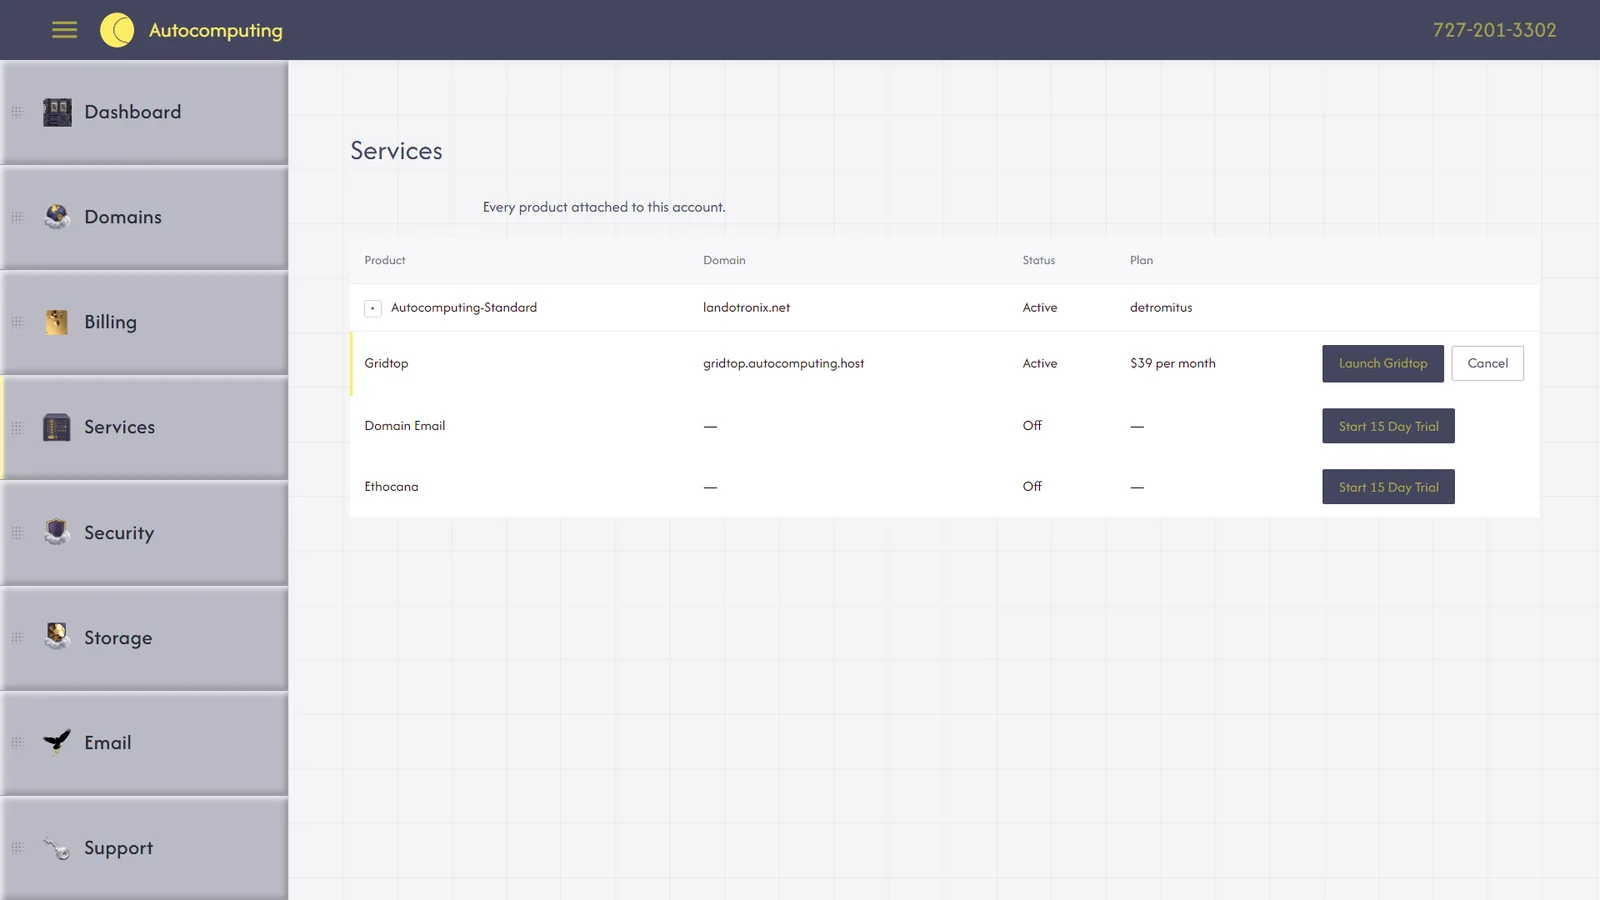Grab the drag handle beside Billing
This screenshot has width=1600, height=900.
point(17,322)
